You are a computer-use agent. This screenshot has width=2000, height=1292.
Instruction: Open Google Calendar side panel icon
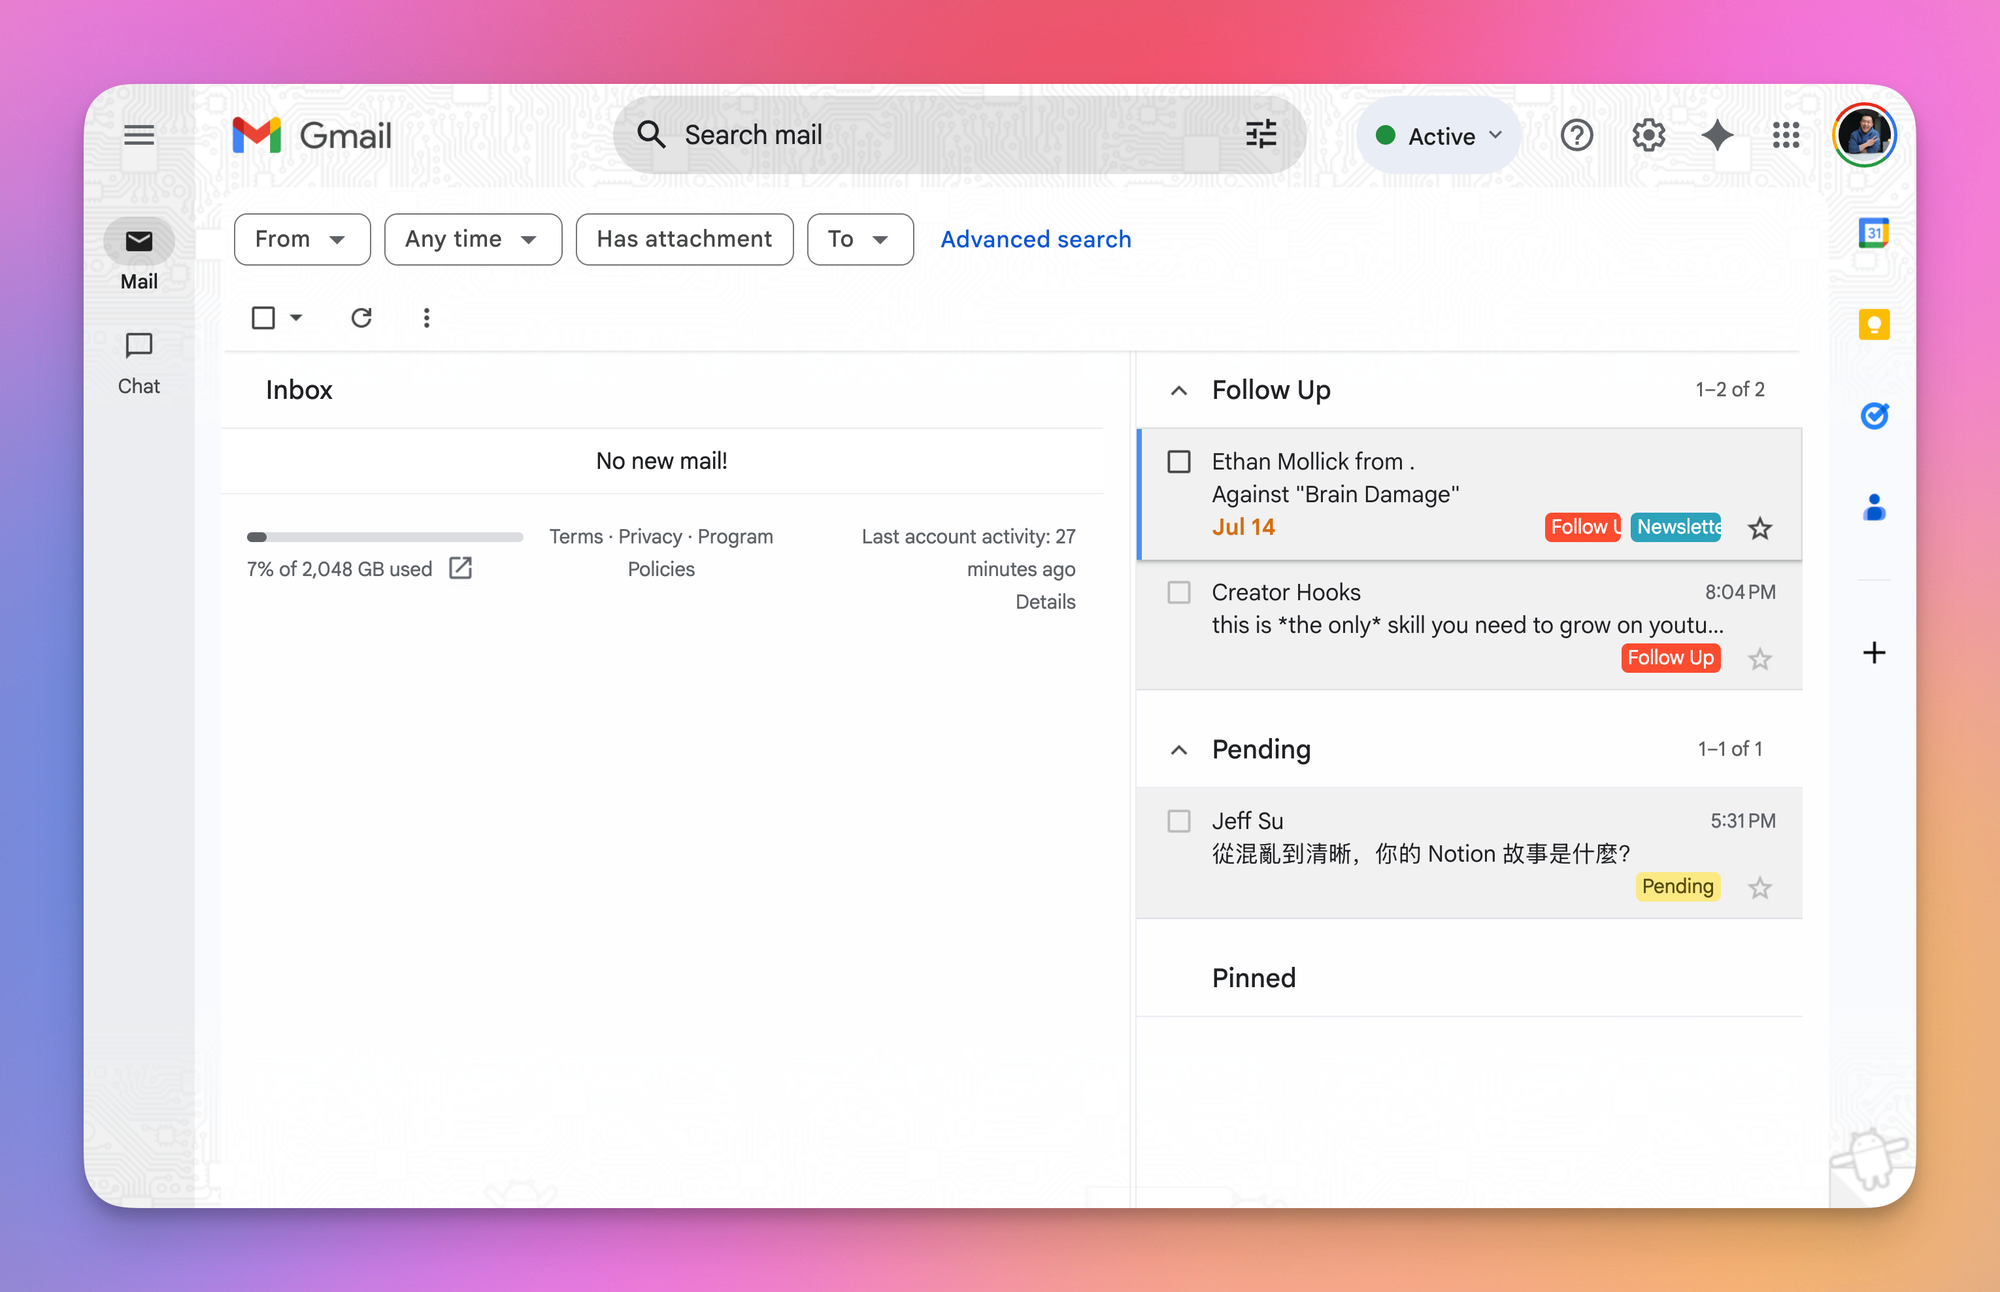click(x=1873, y=233)
